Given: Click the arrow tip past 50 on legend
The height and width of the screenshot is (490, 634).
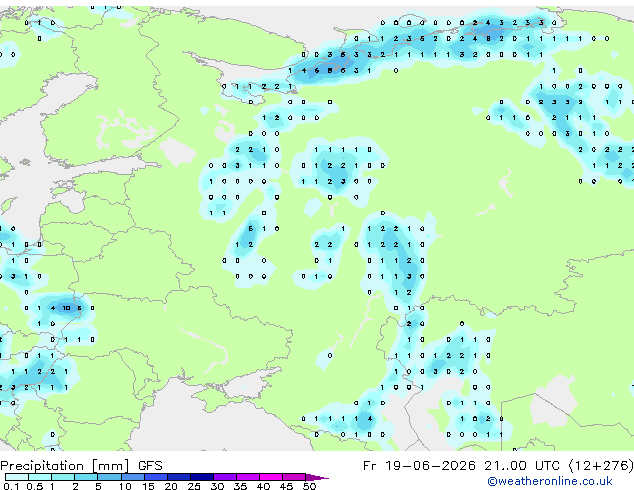Looking at the screenshot, I should (319, 477).
